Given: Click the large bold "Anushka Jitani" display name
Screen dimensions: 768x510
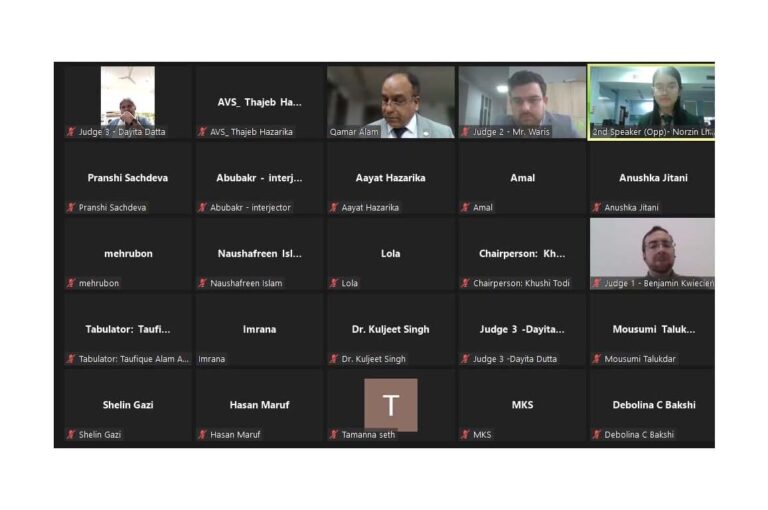Looking at the screenshot, I should click(x=653, y=178).
